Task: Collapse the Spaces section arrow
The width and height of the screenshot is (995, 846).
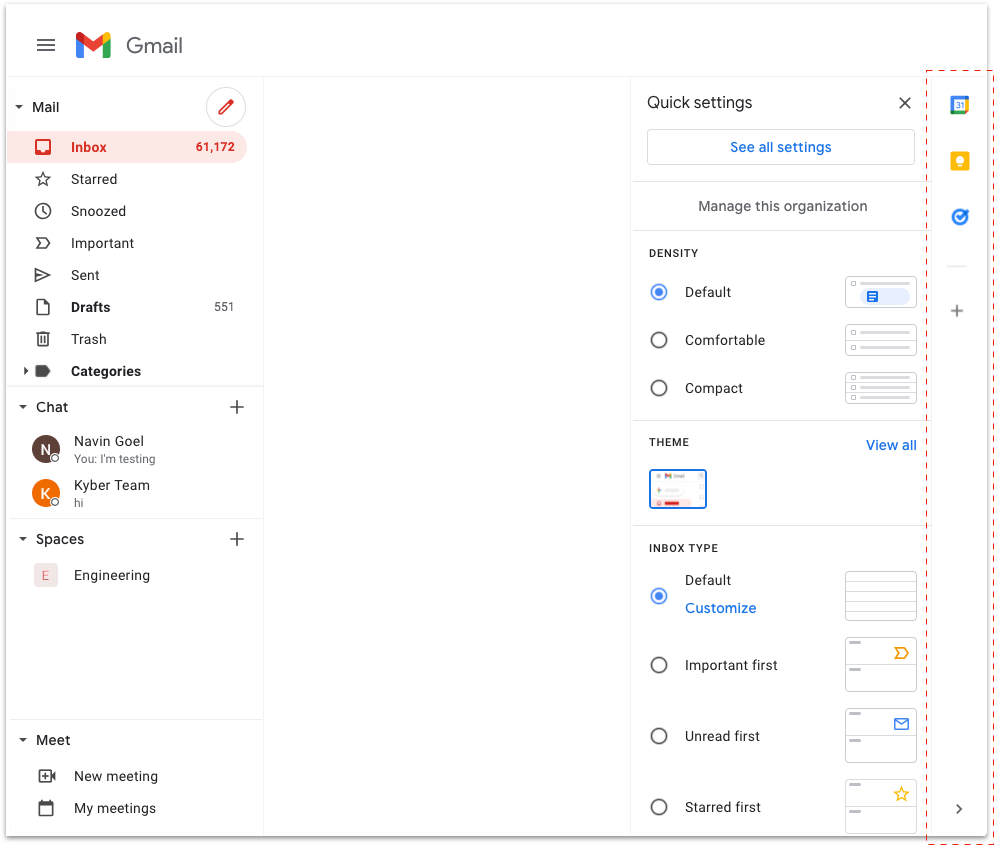Action: tap(23, 539)
